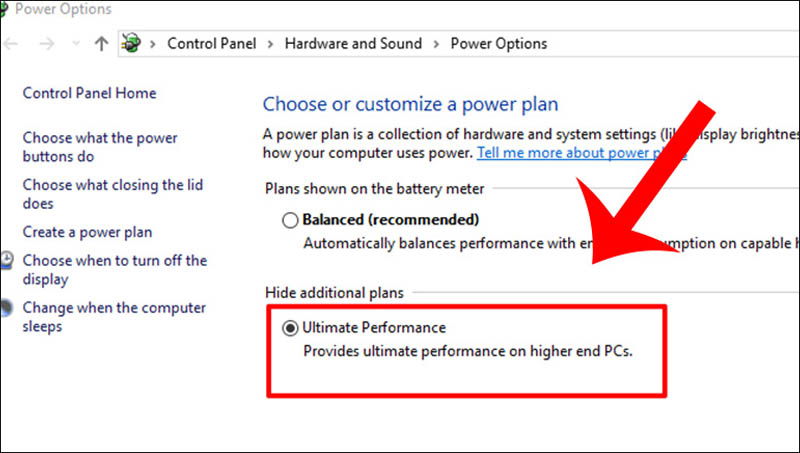800x453 pixels.
Task: Go to Control Panel in breadcrumb
Action: point(211,43)
